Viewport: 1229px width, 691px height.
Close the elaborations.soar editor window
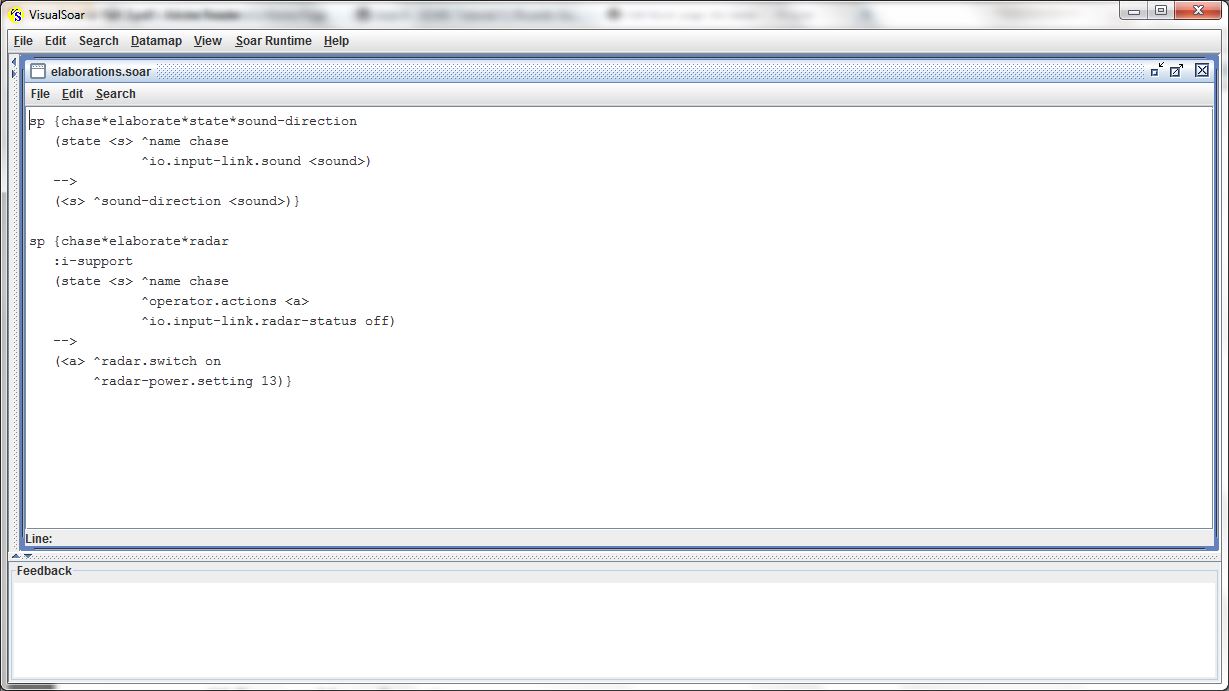tap(1202, 70)
